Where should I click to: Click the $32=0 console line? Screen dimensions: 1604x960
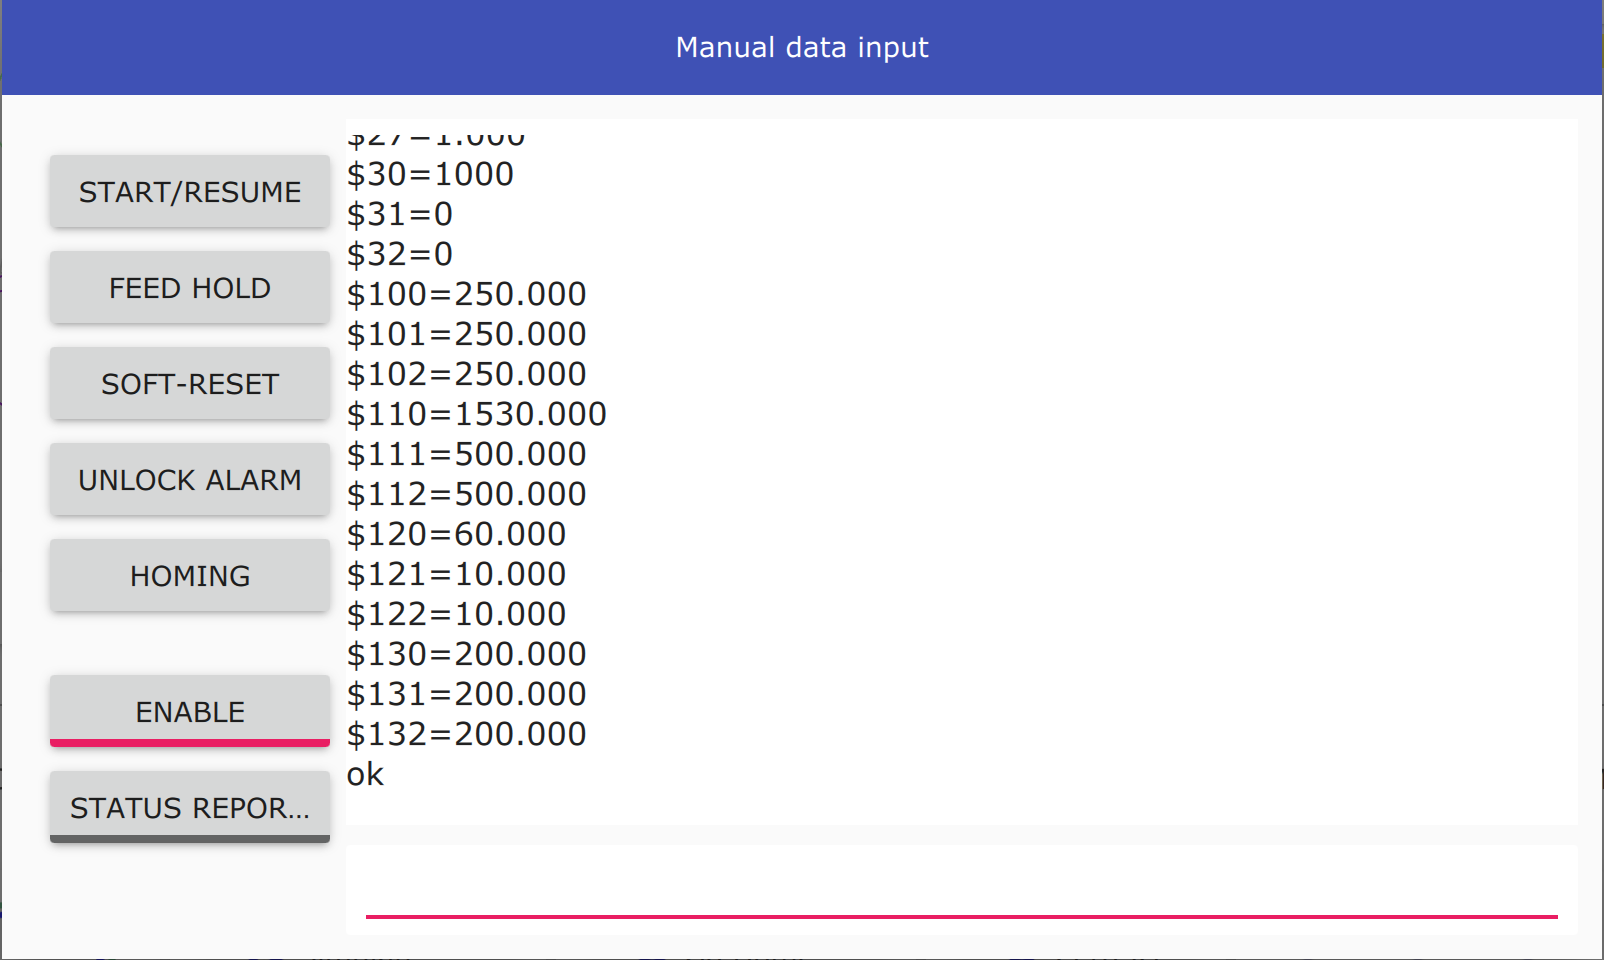[400, 254]
